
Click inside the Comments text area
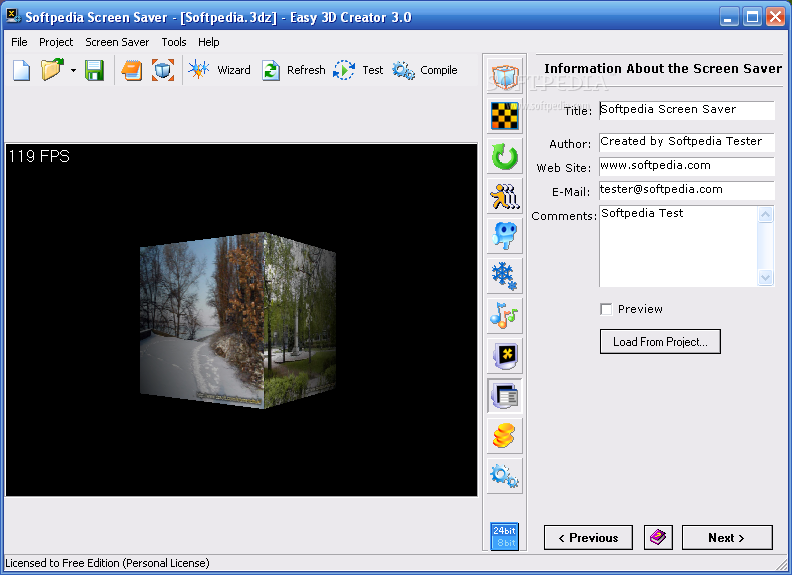pos(678,246)
